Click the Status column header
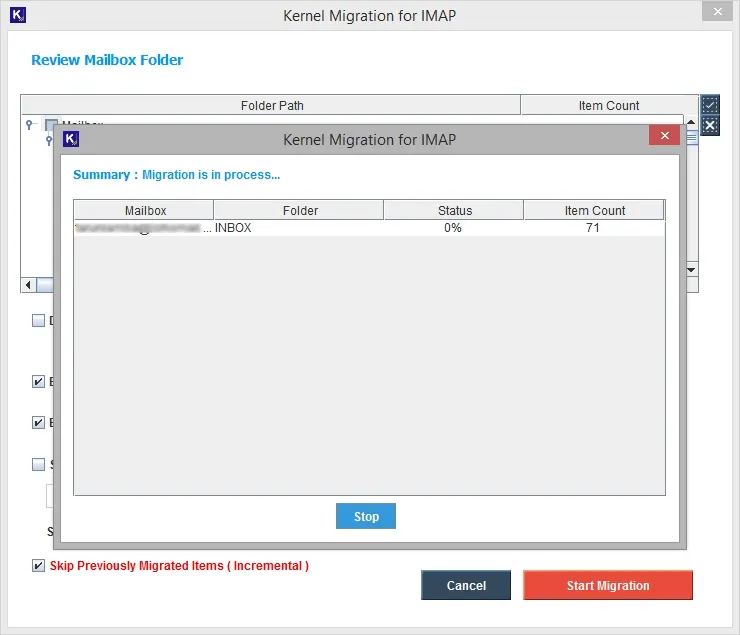Image resolution: width=740 pixels, height=635 pixels. [454, 210]
